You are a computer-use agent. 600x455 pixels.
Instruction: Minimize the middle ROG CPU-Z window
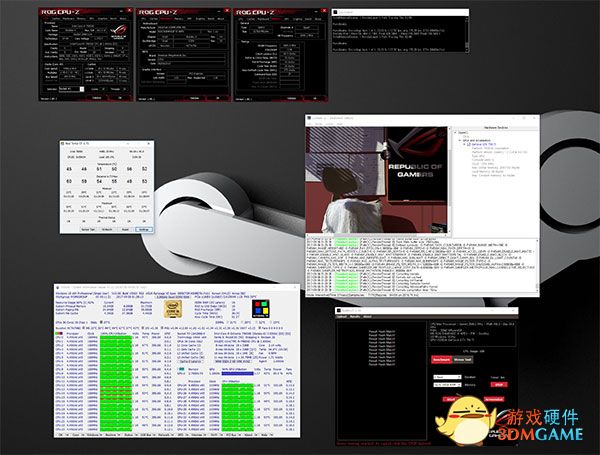click(x=219, y=11)
